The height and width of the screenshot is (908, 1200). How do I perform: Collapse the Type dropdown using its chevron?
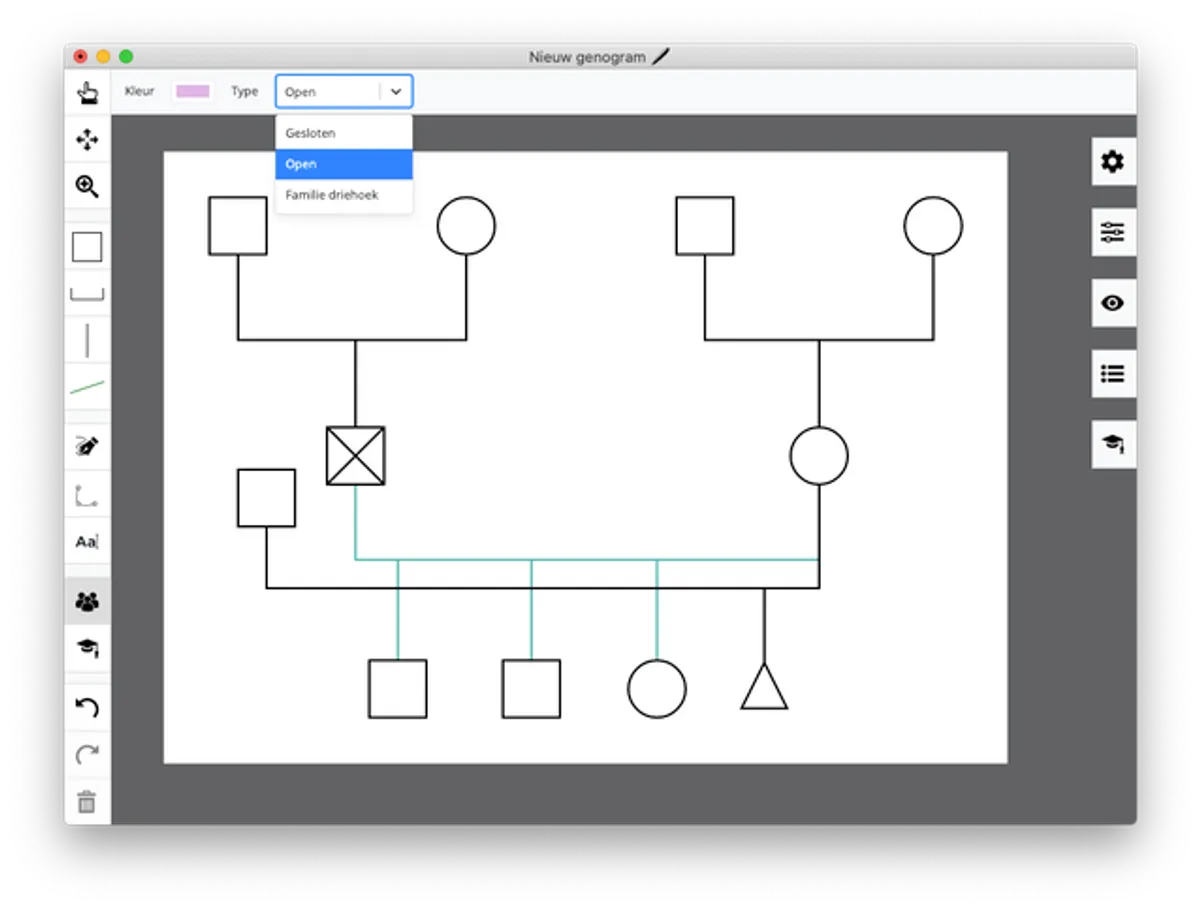tap(396, 92)
